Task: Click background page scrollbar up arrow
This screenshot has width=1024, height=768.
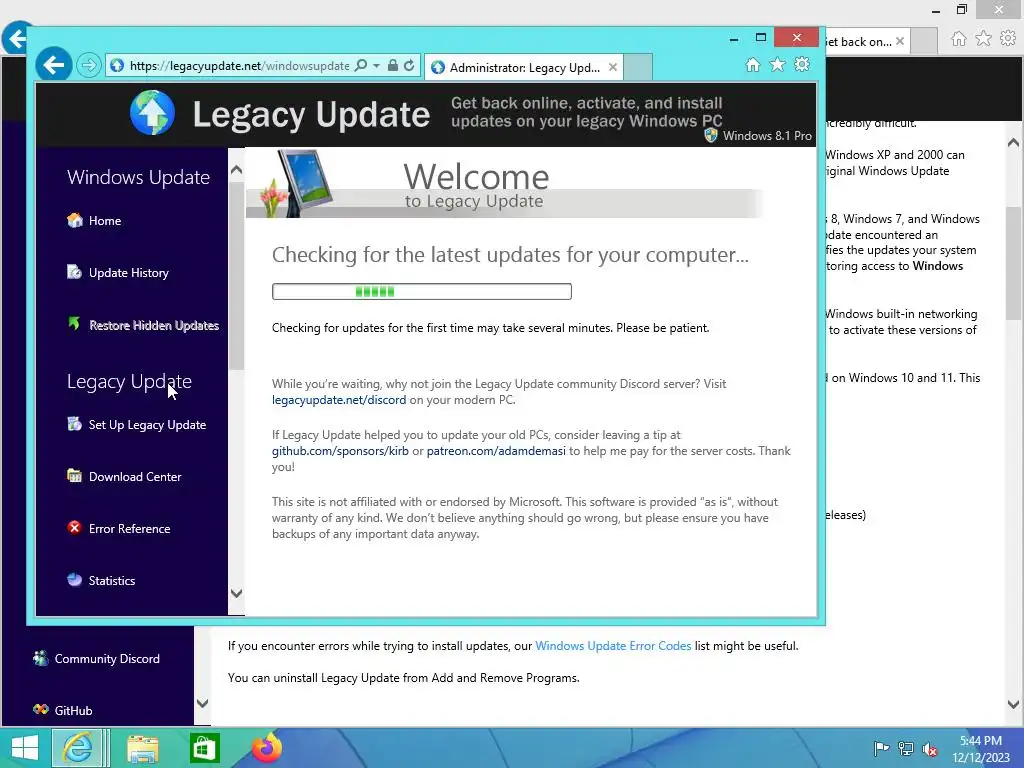Action: click(1014, 142)
